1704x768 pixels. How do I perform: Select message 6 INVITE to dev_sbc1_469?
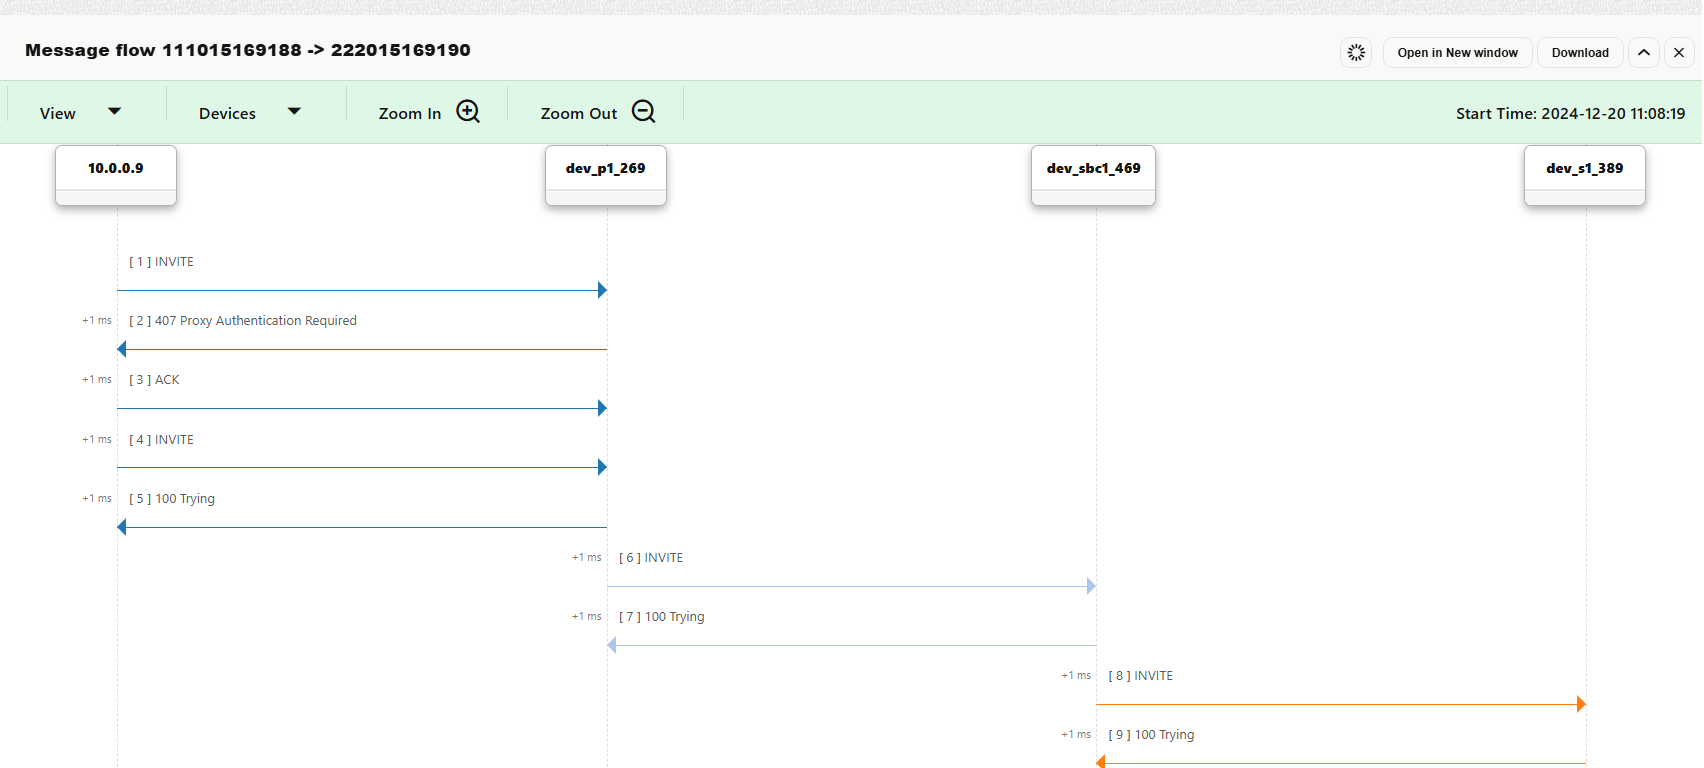[651, 558]
